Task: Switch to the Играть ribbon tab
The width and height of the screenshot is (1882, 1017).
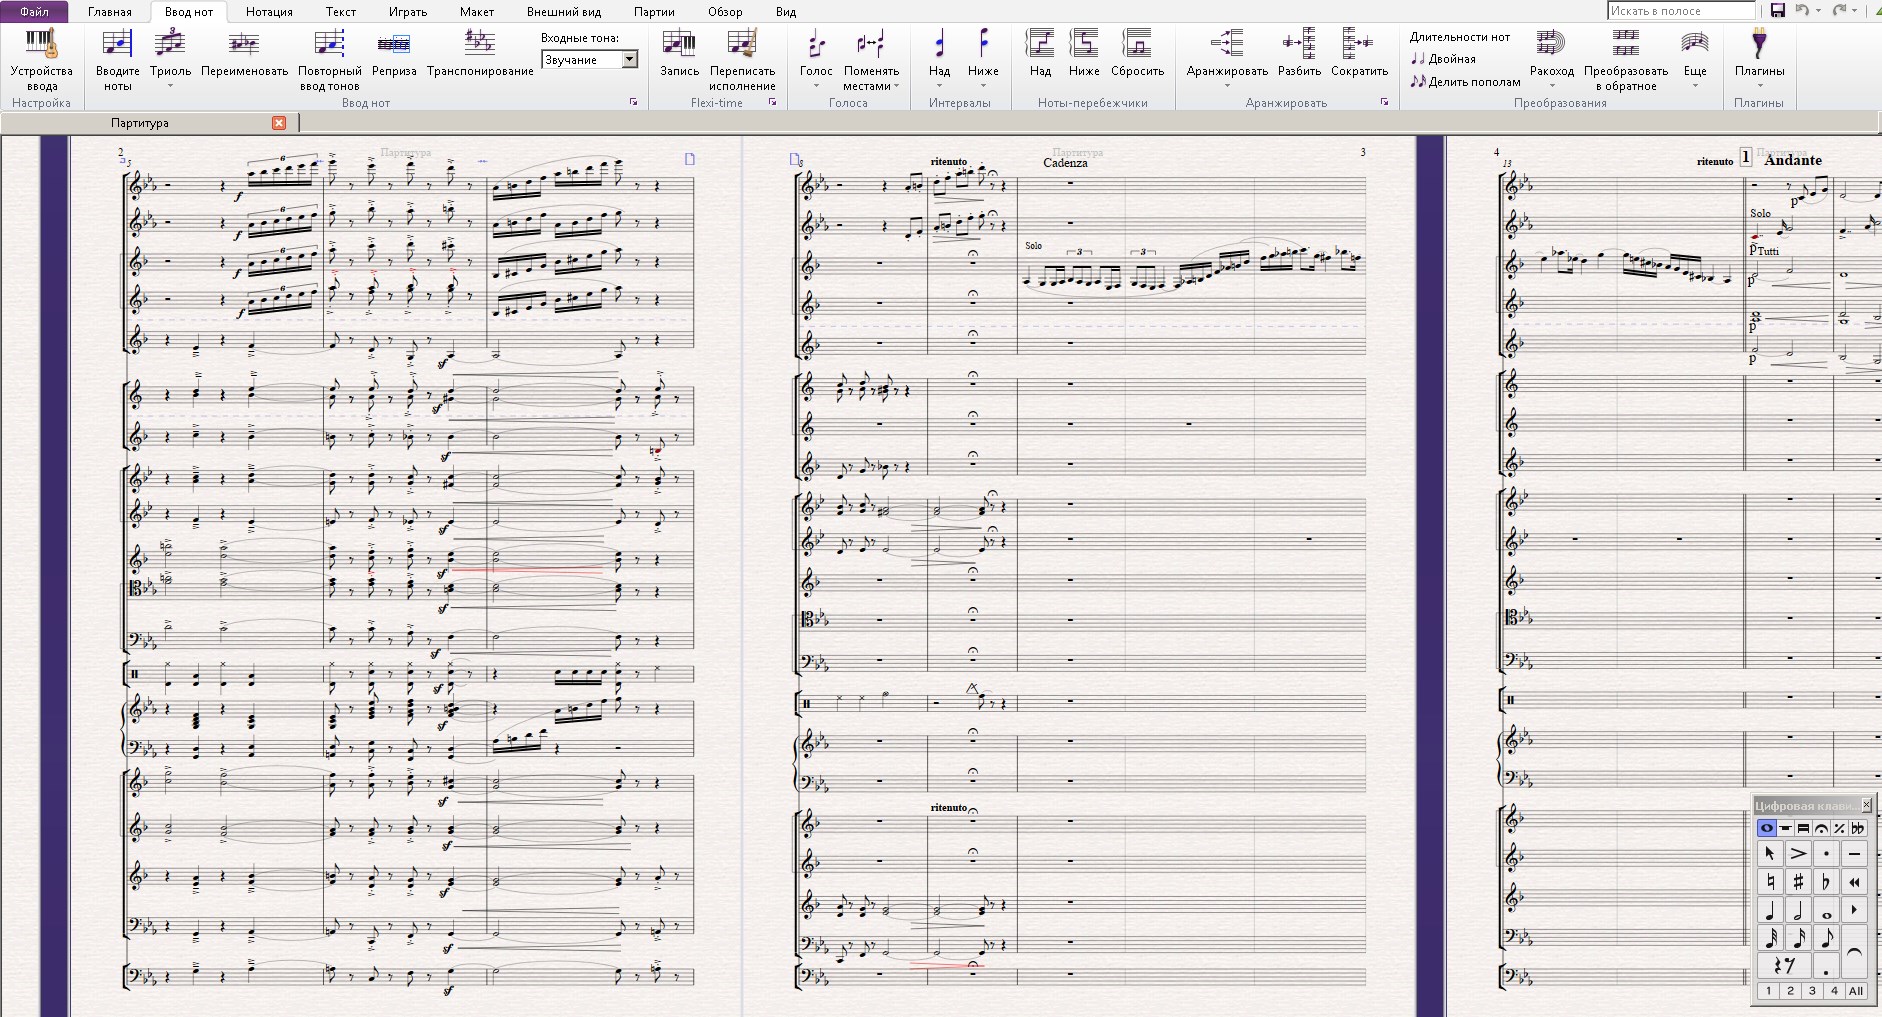Action: (x=407, y=12)
